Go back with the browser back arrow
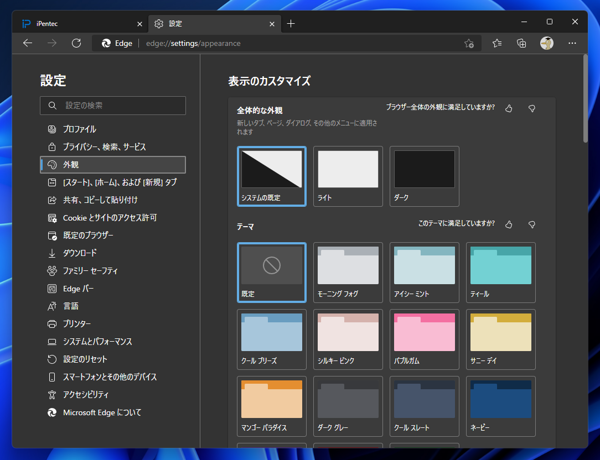The width and height of the screenshot is (600, 460). click(28, 43)
